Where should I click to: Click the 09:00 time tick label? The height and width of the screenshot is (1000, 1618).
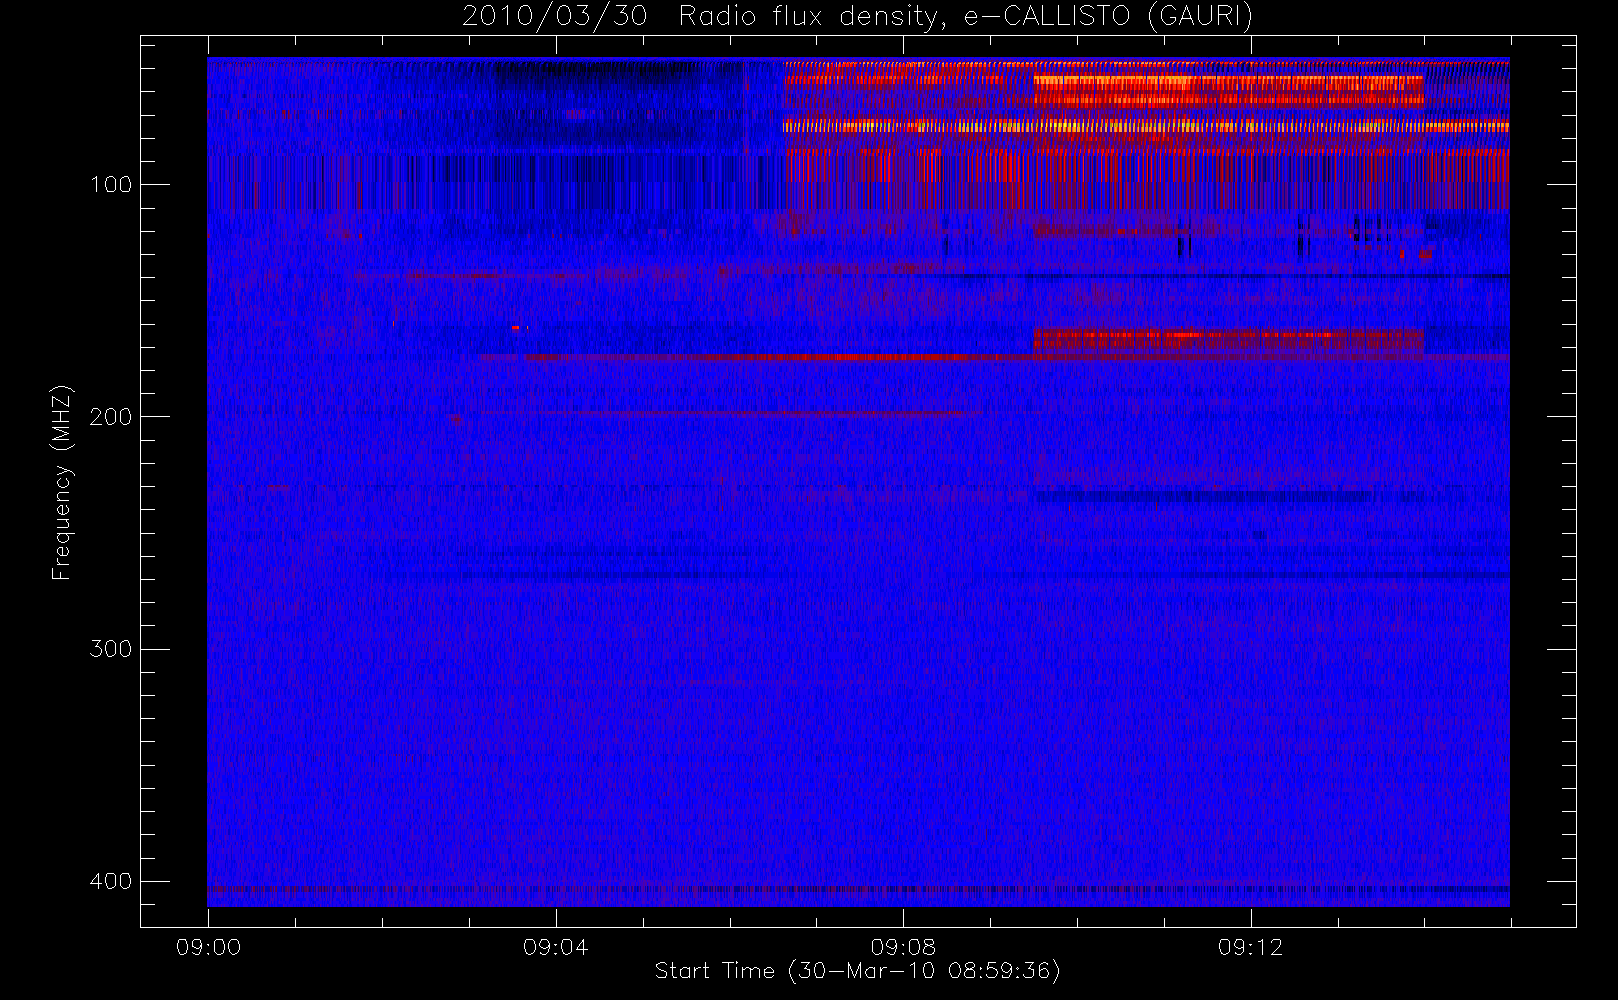coord(208,947)
